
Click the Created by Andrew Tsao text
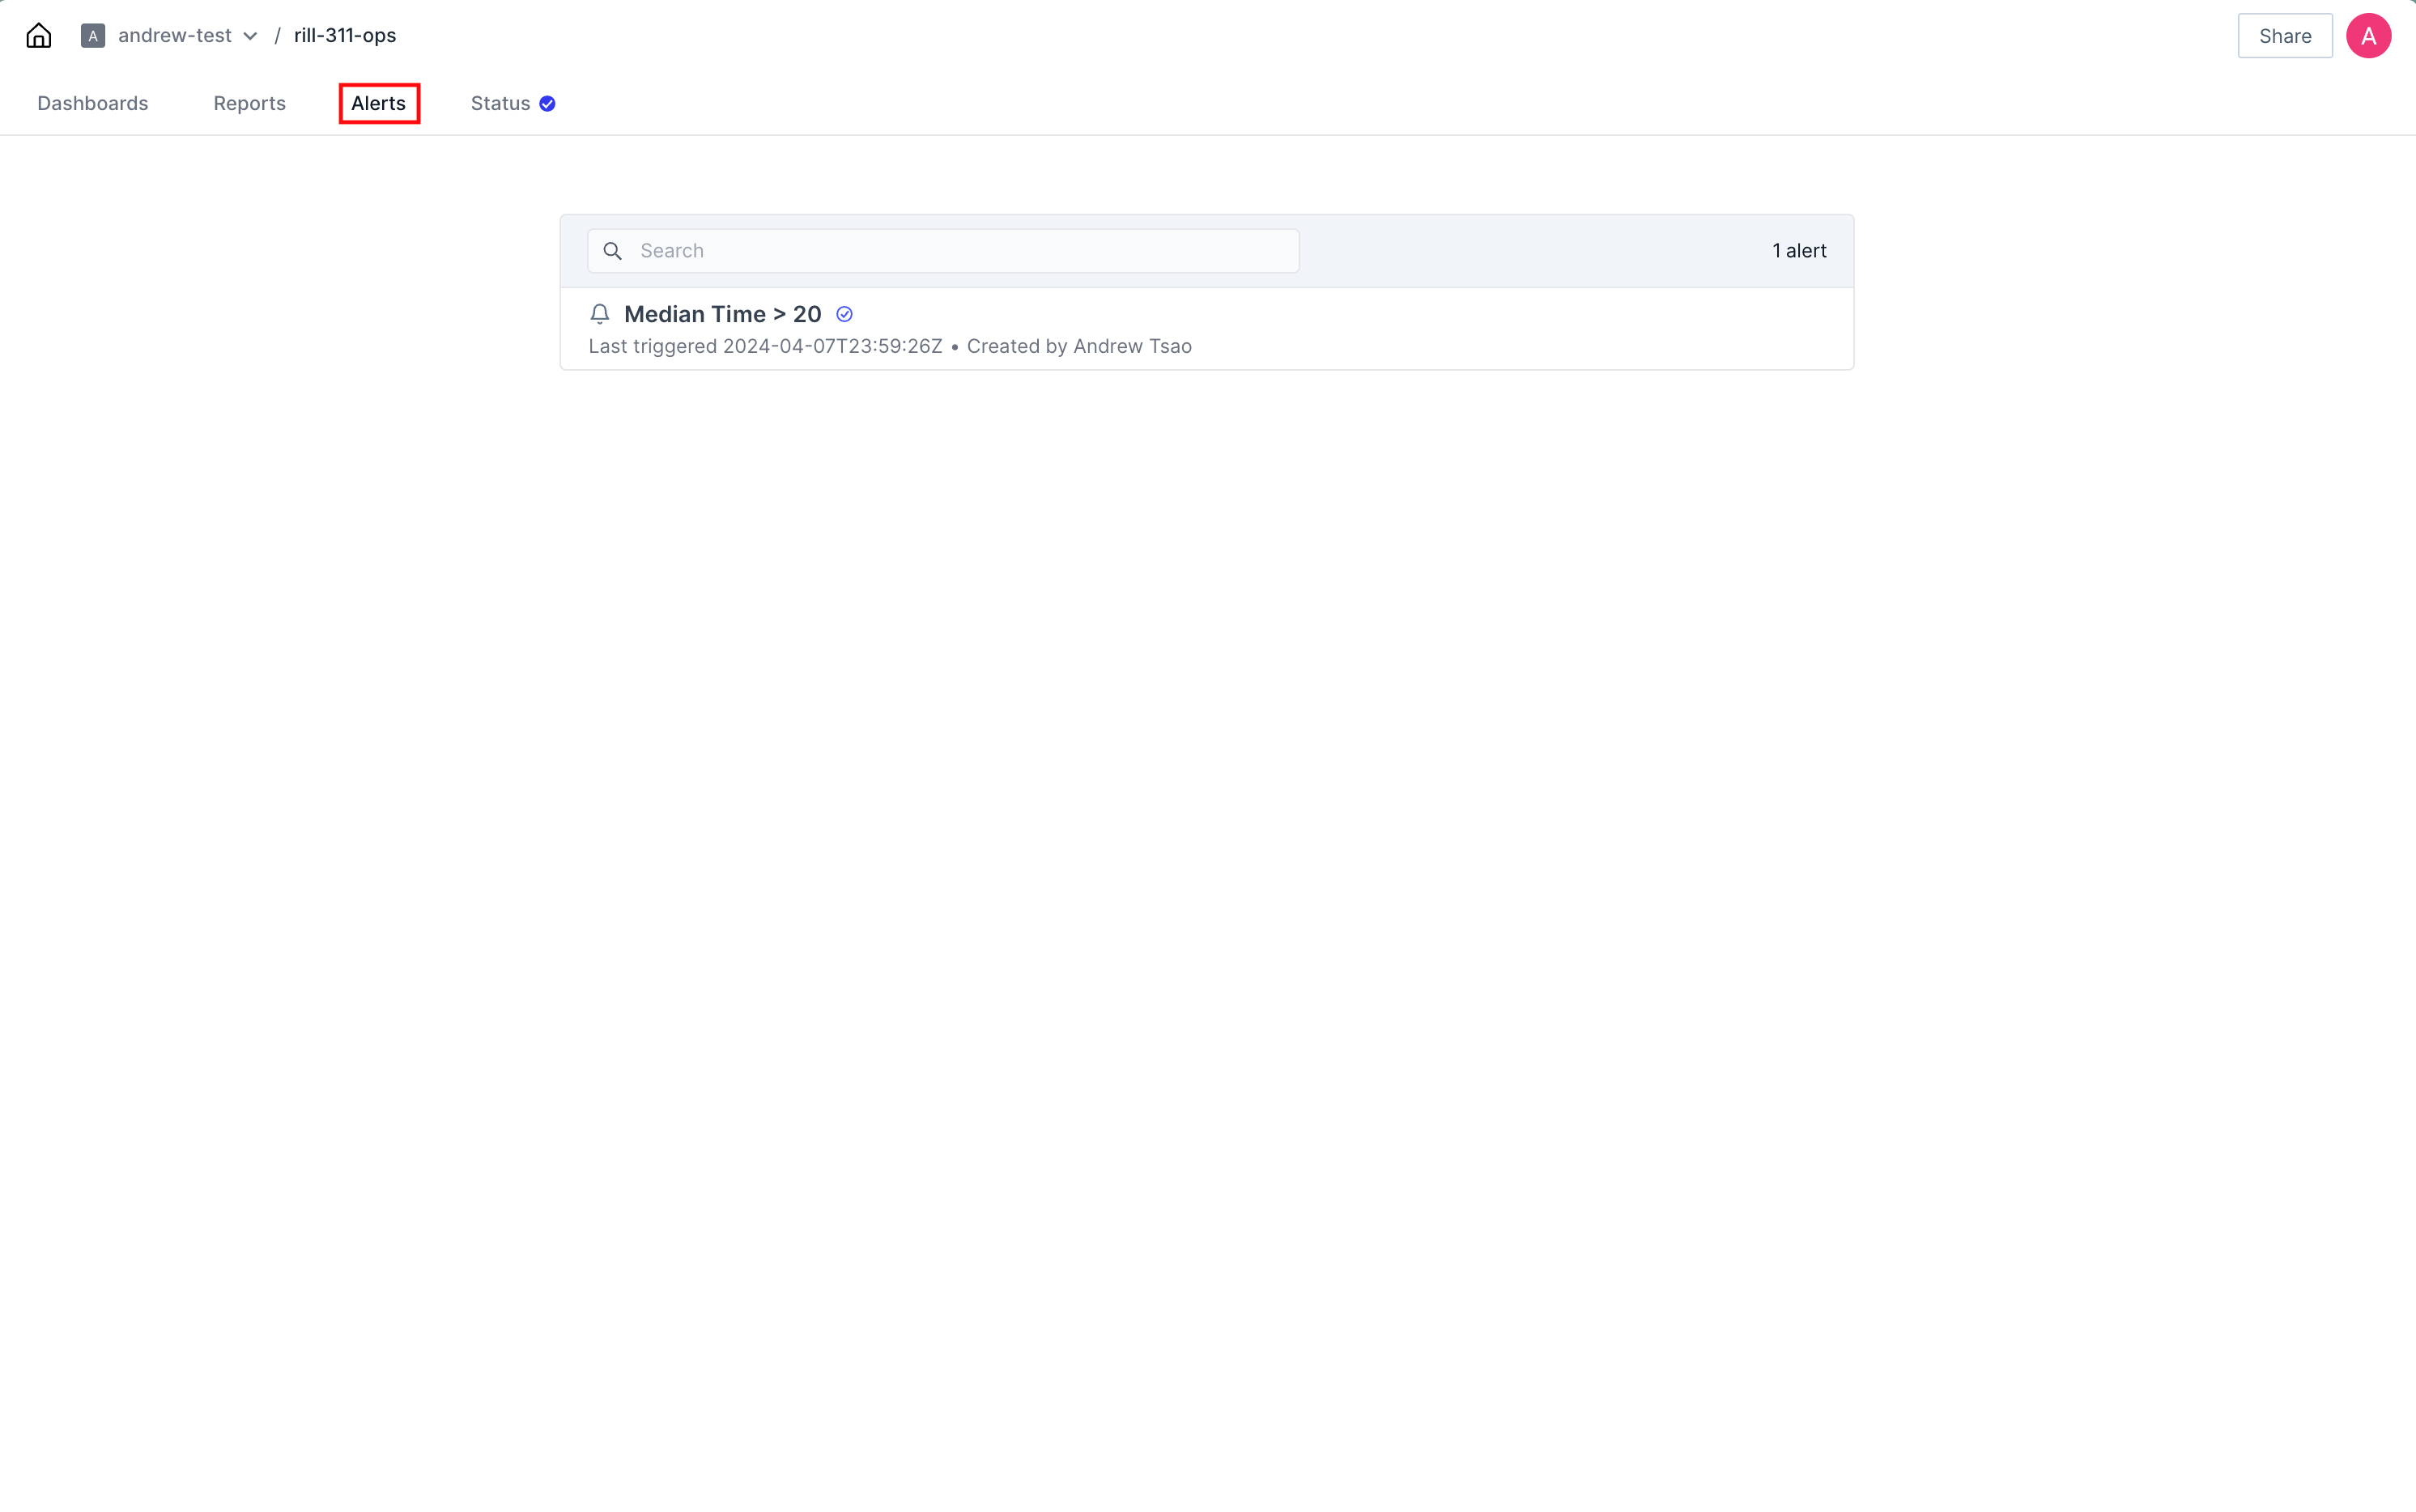(1079, 346)
